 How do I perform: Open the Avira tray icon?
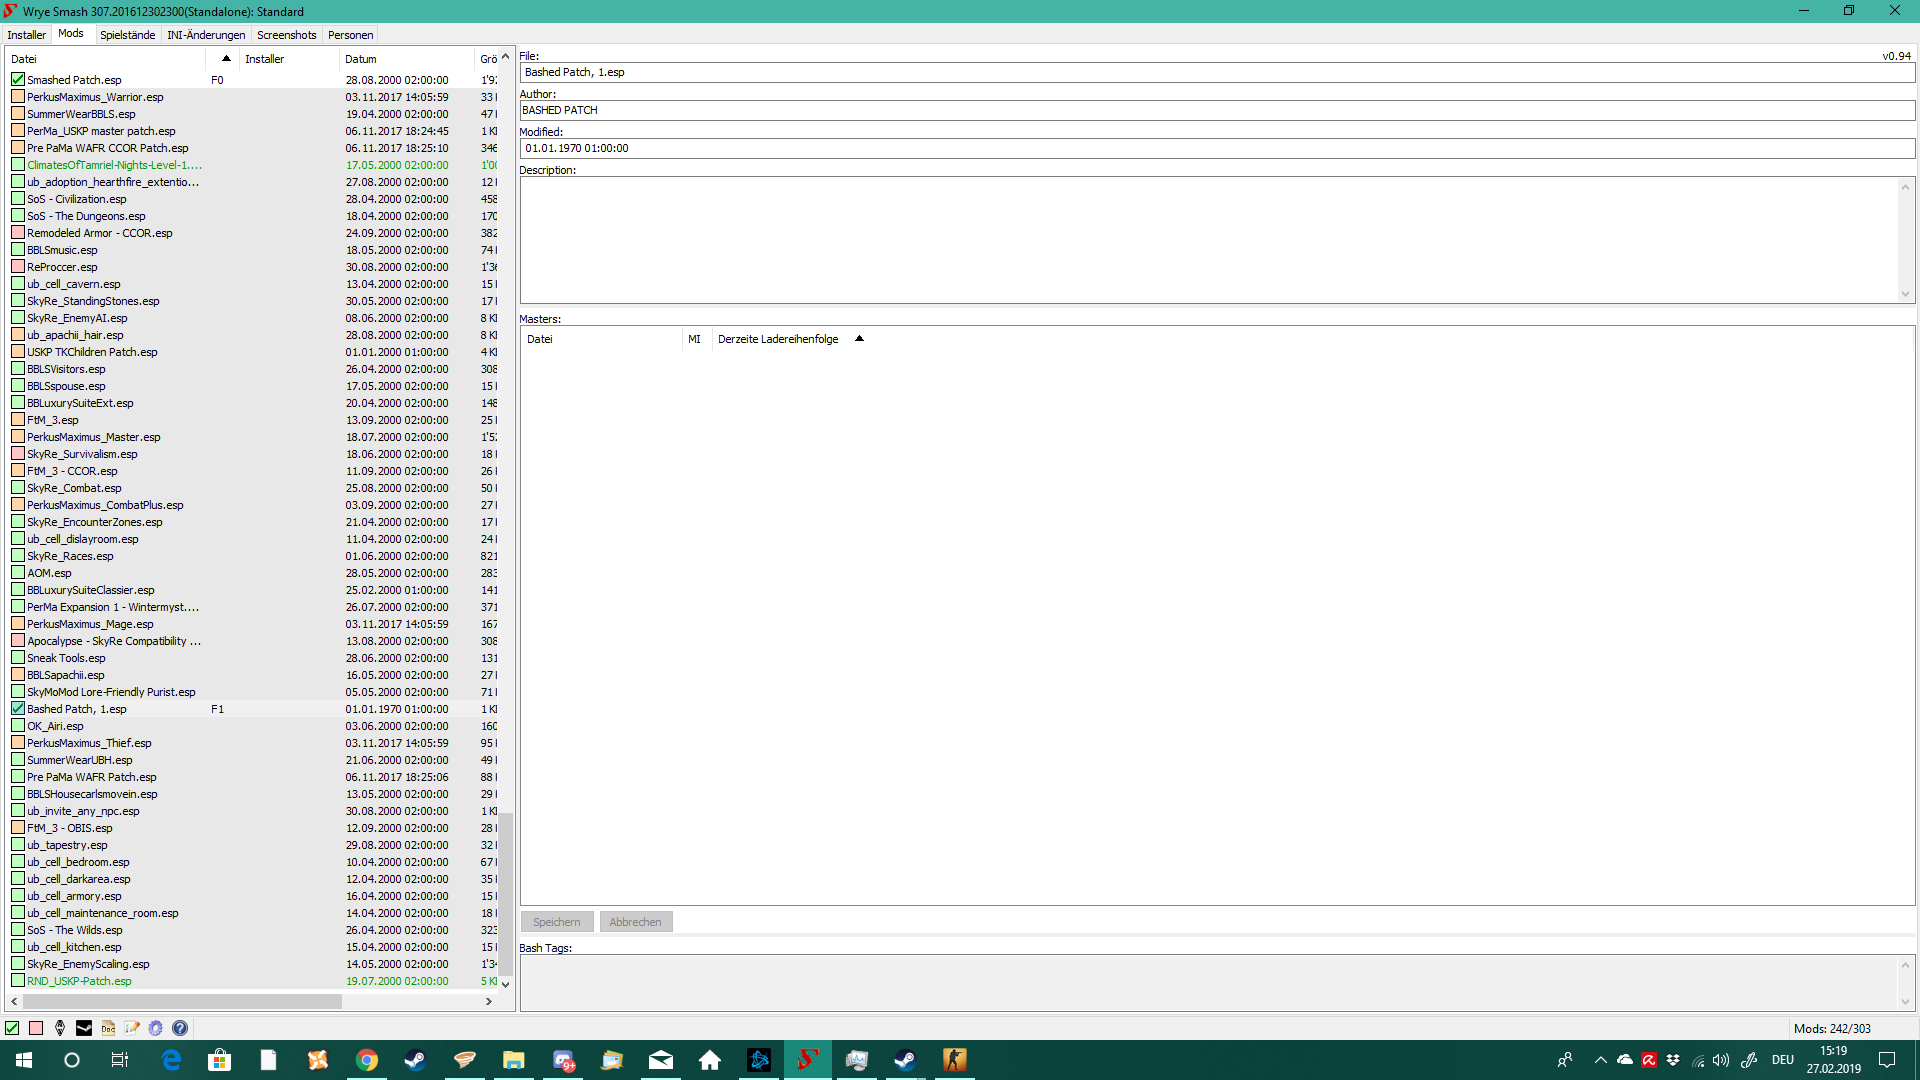[x=1649, y=1060]
